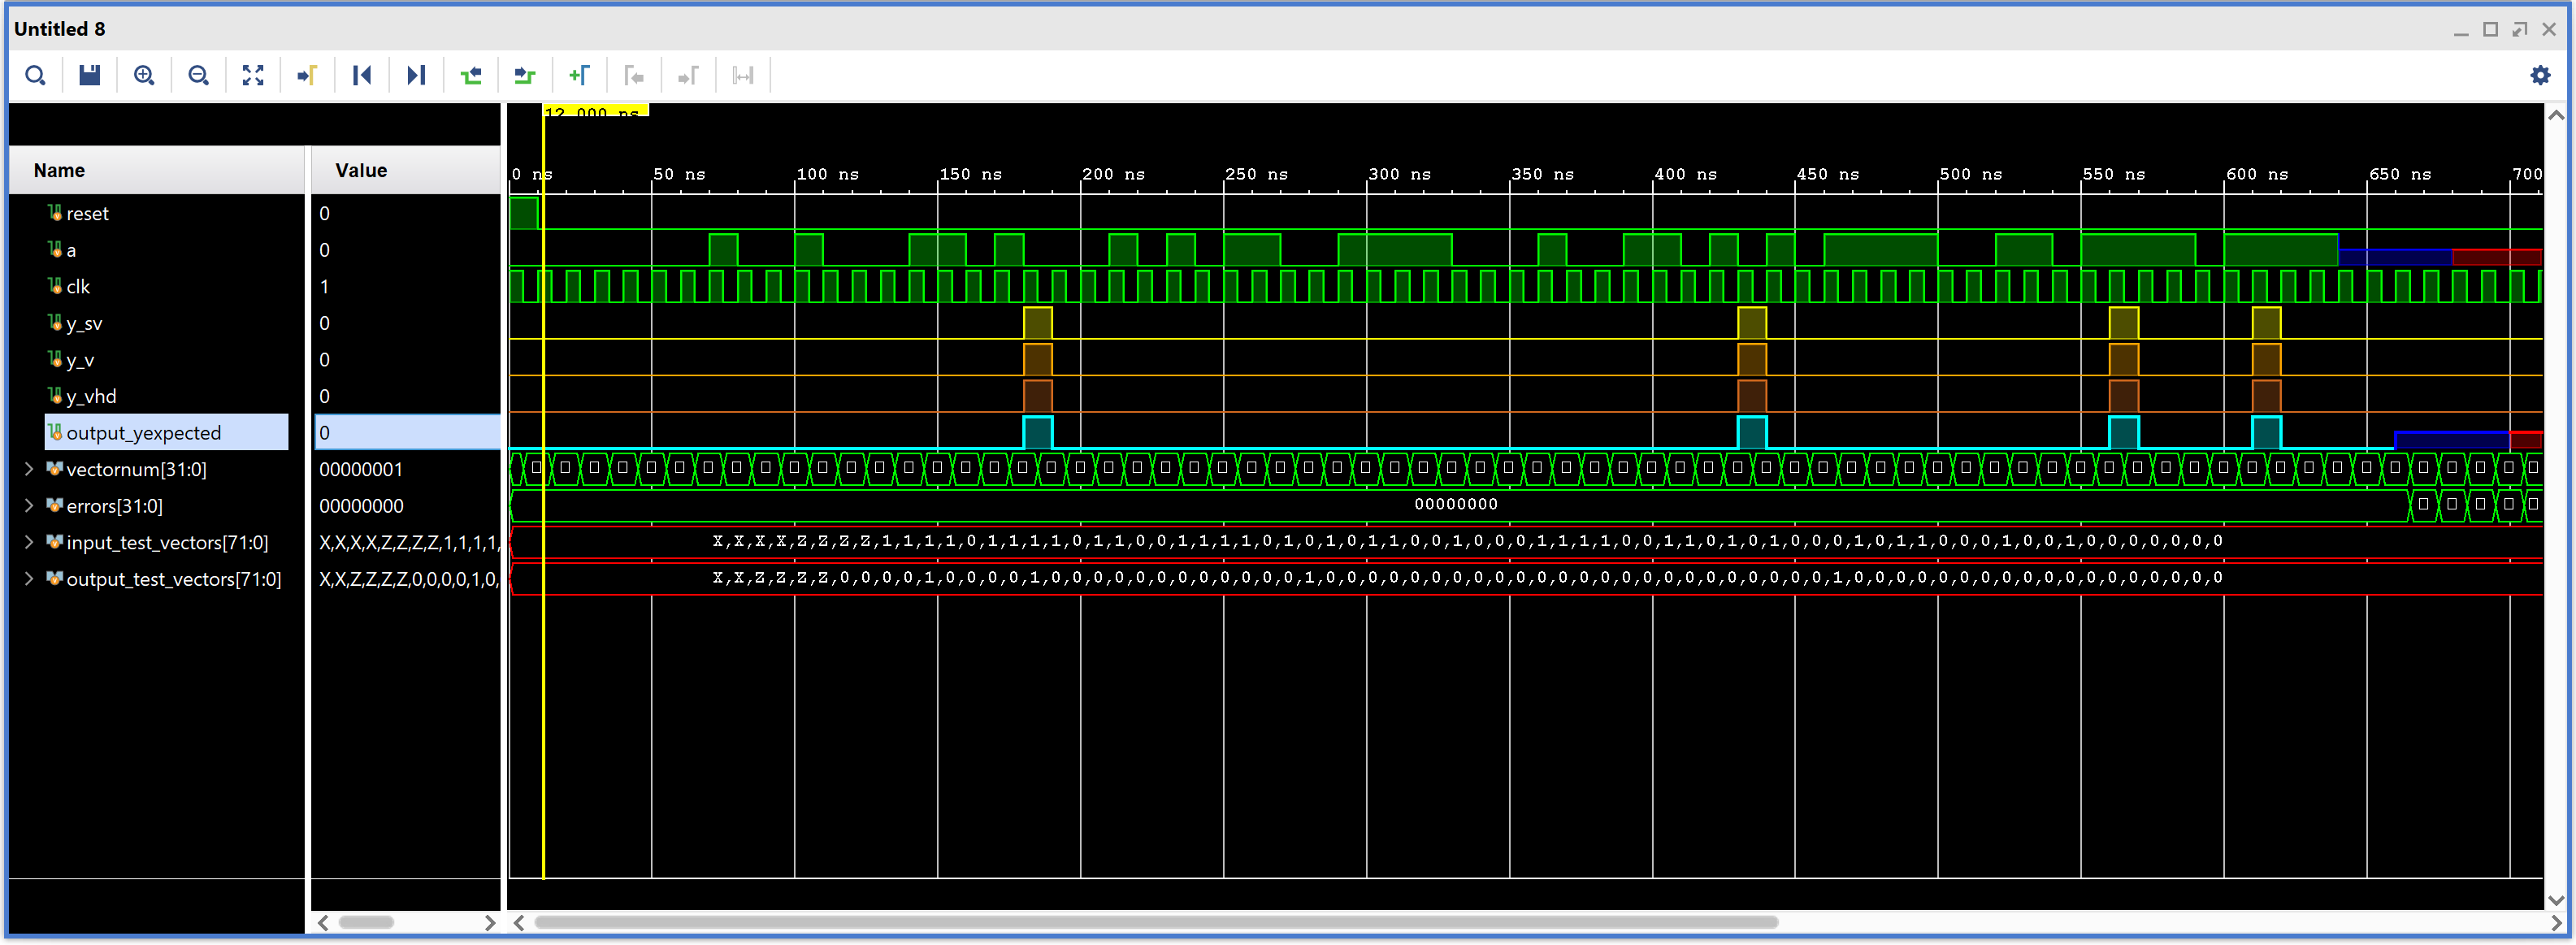Click the Search magnifier icon
Image resolution: width=2576 pixels, height=945 pixels.
click(x=35, y=76)
